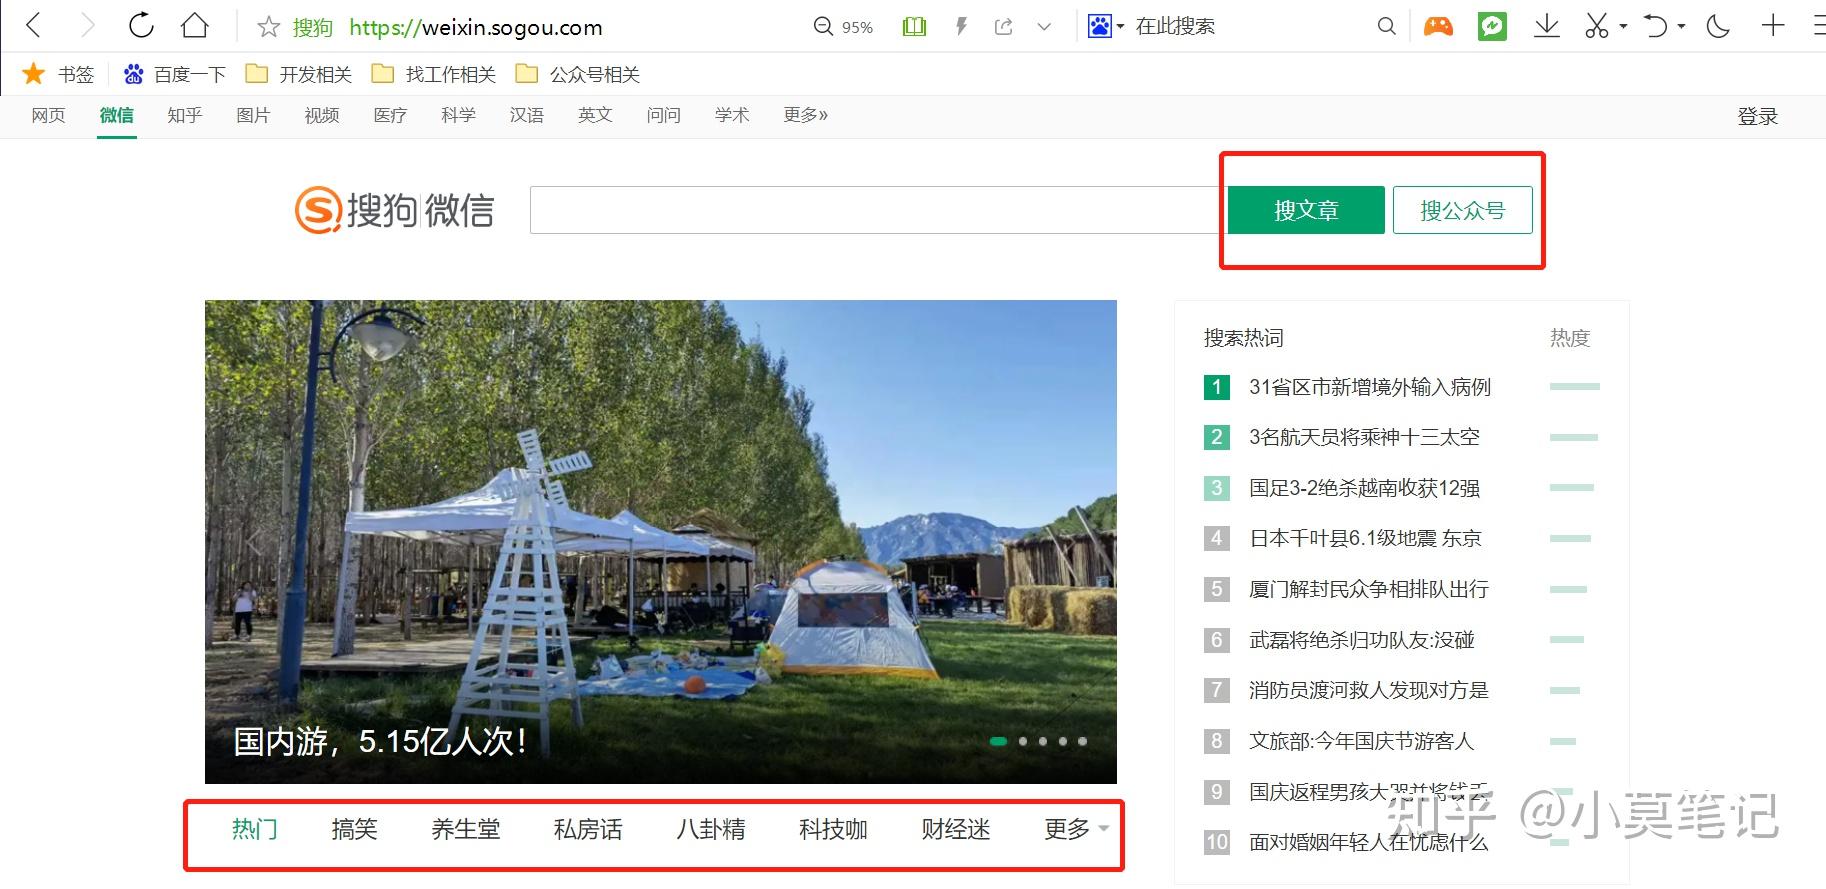Go back with the browser back arrow

click(x=34, y=25)
